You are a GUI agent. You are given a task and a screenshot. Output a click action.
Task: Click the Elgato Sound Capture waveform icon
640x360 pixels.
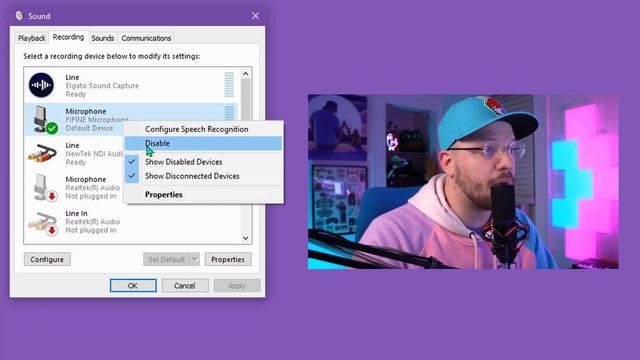tap(41, 85)
